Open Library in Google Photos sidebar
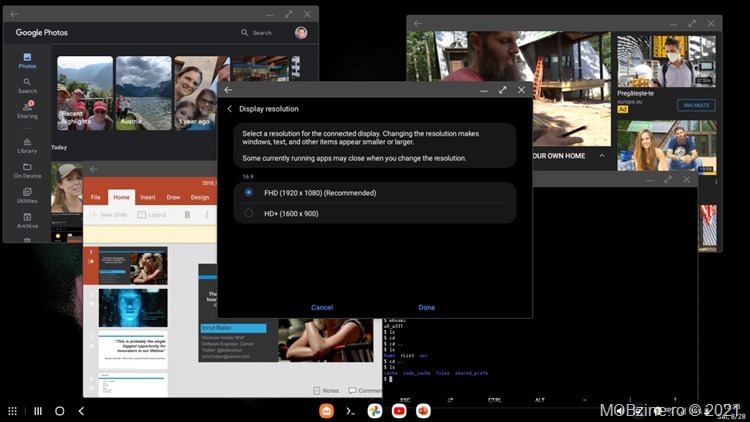This screenshot has height=422, width=750. 27,146
